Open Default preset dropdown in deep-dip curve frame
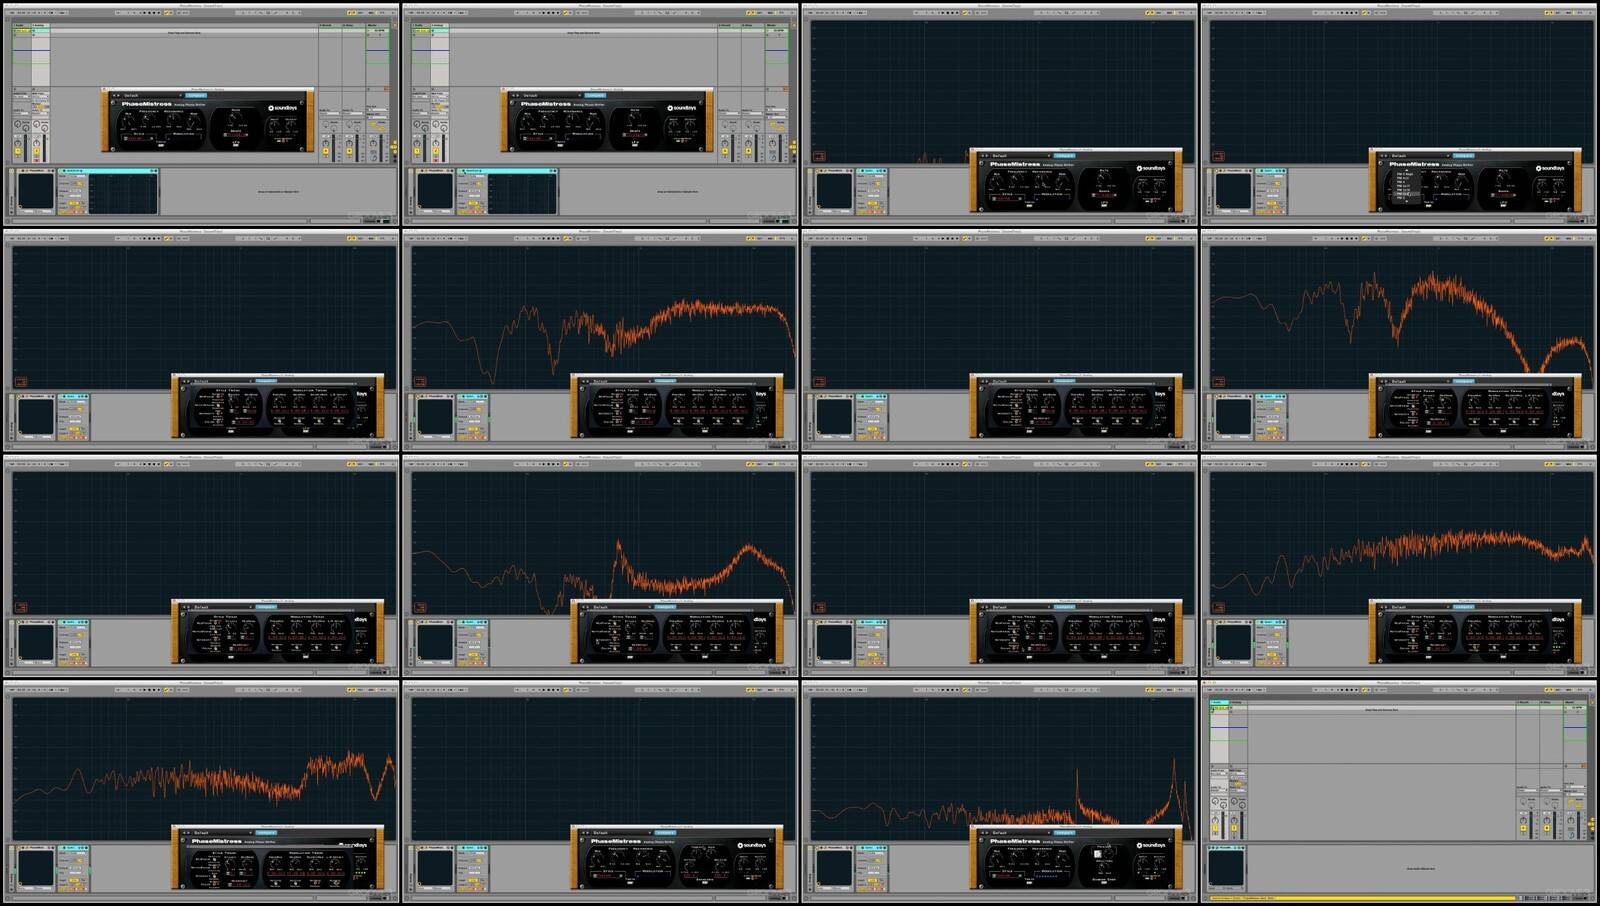 (x=1419, y=381)
